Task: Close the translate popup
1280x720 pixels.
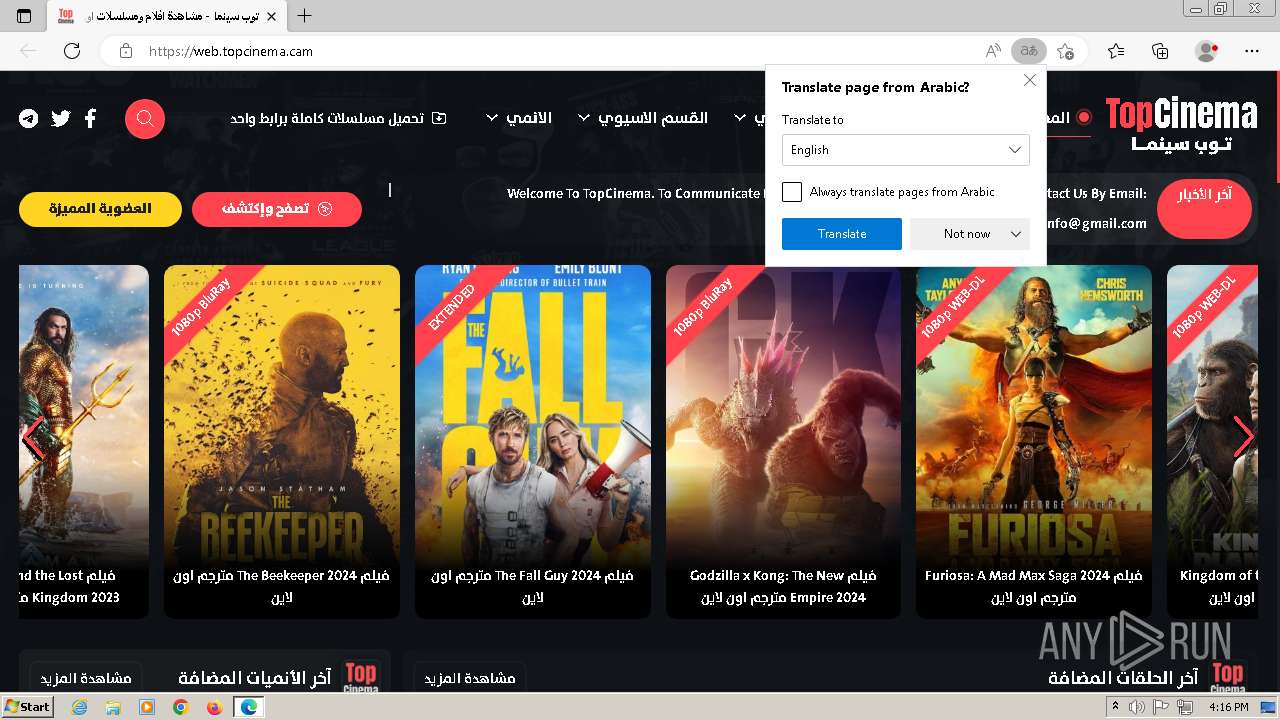Action: pos(1030,80)
